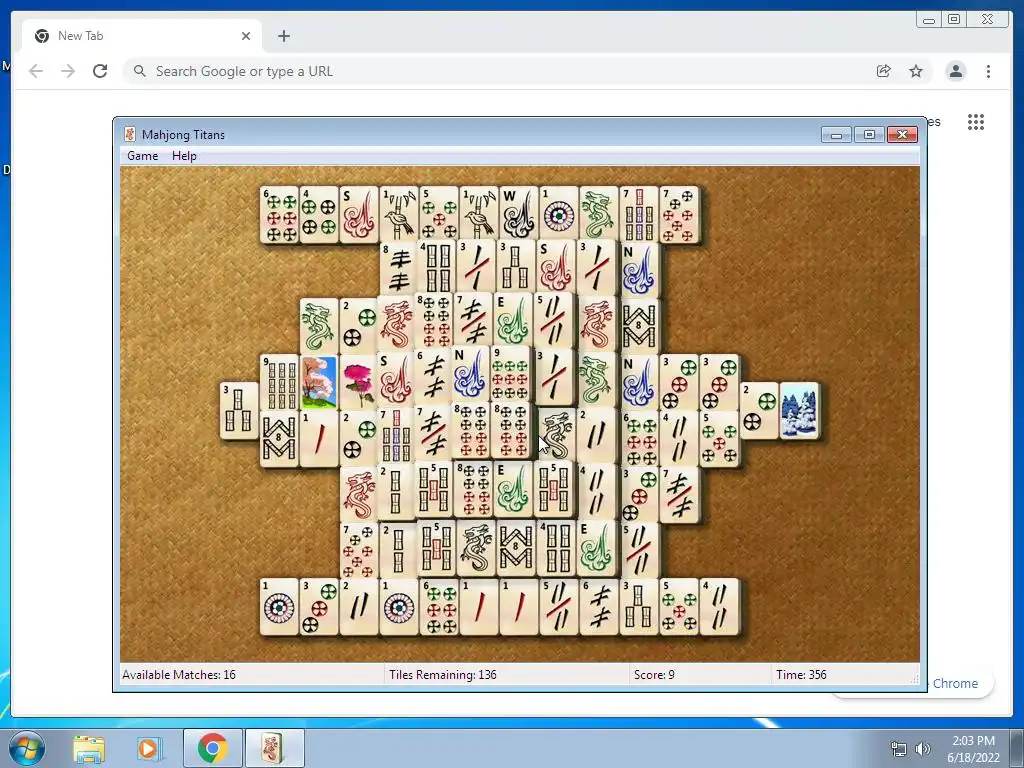Select the 6 of circles tile in bottom row

[439, 607]
